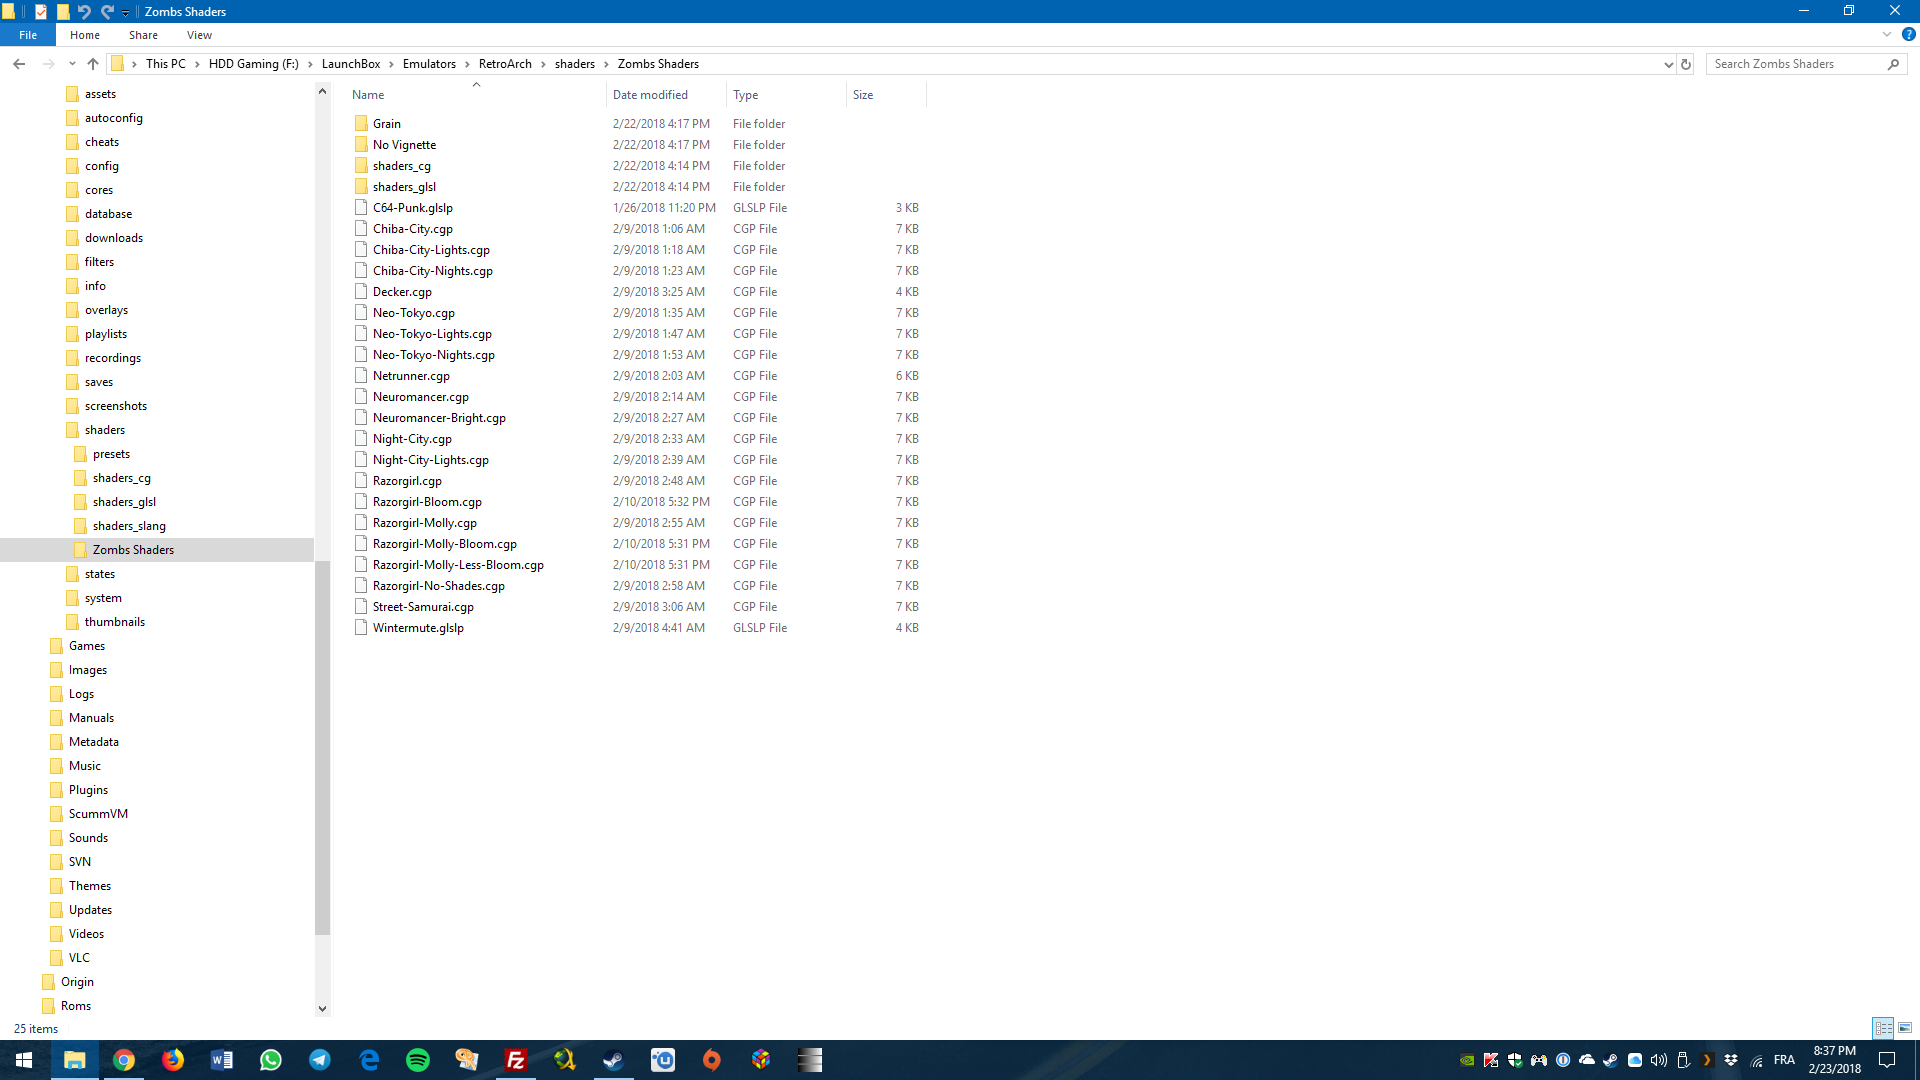Viewport: 1920px width, 1080px height.
Task: Sort files by Date modified column
Action: (650, 95)
